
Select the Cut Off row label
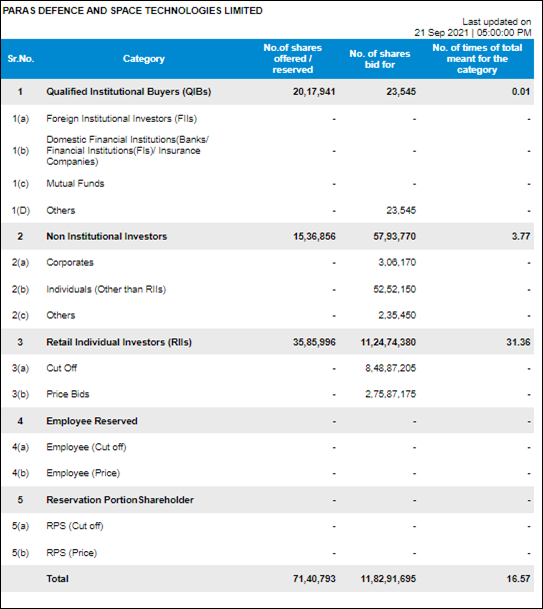coord(62,368)
